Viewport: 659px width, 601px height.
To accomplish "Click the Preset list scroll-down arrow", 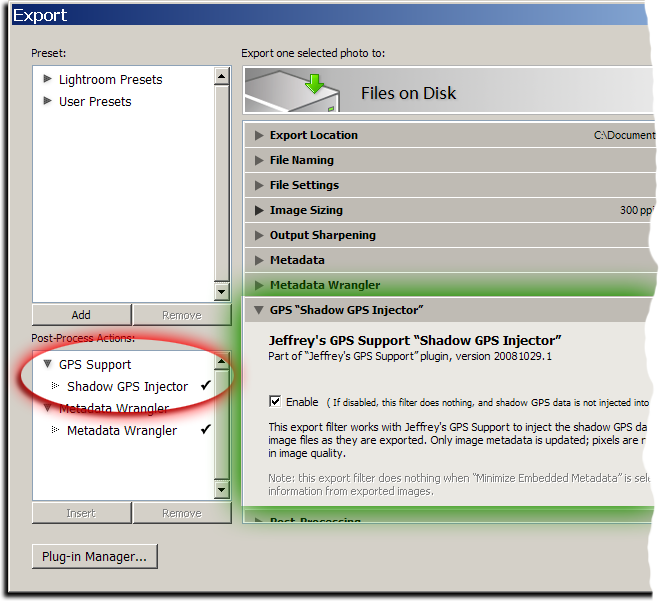I will click(x=221, y=291).
